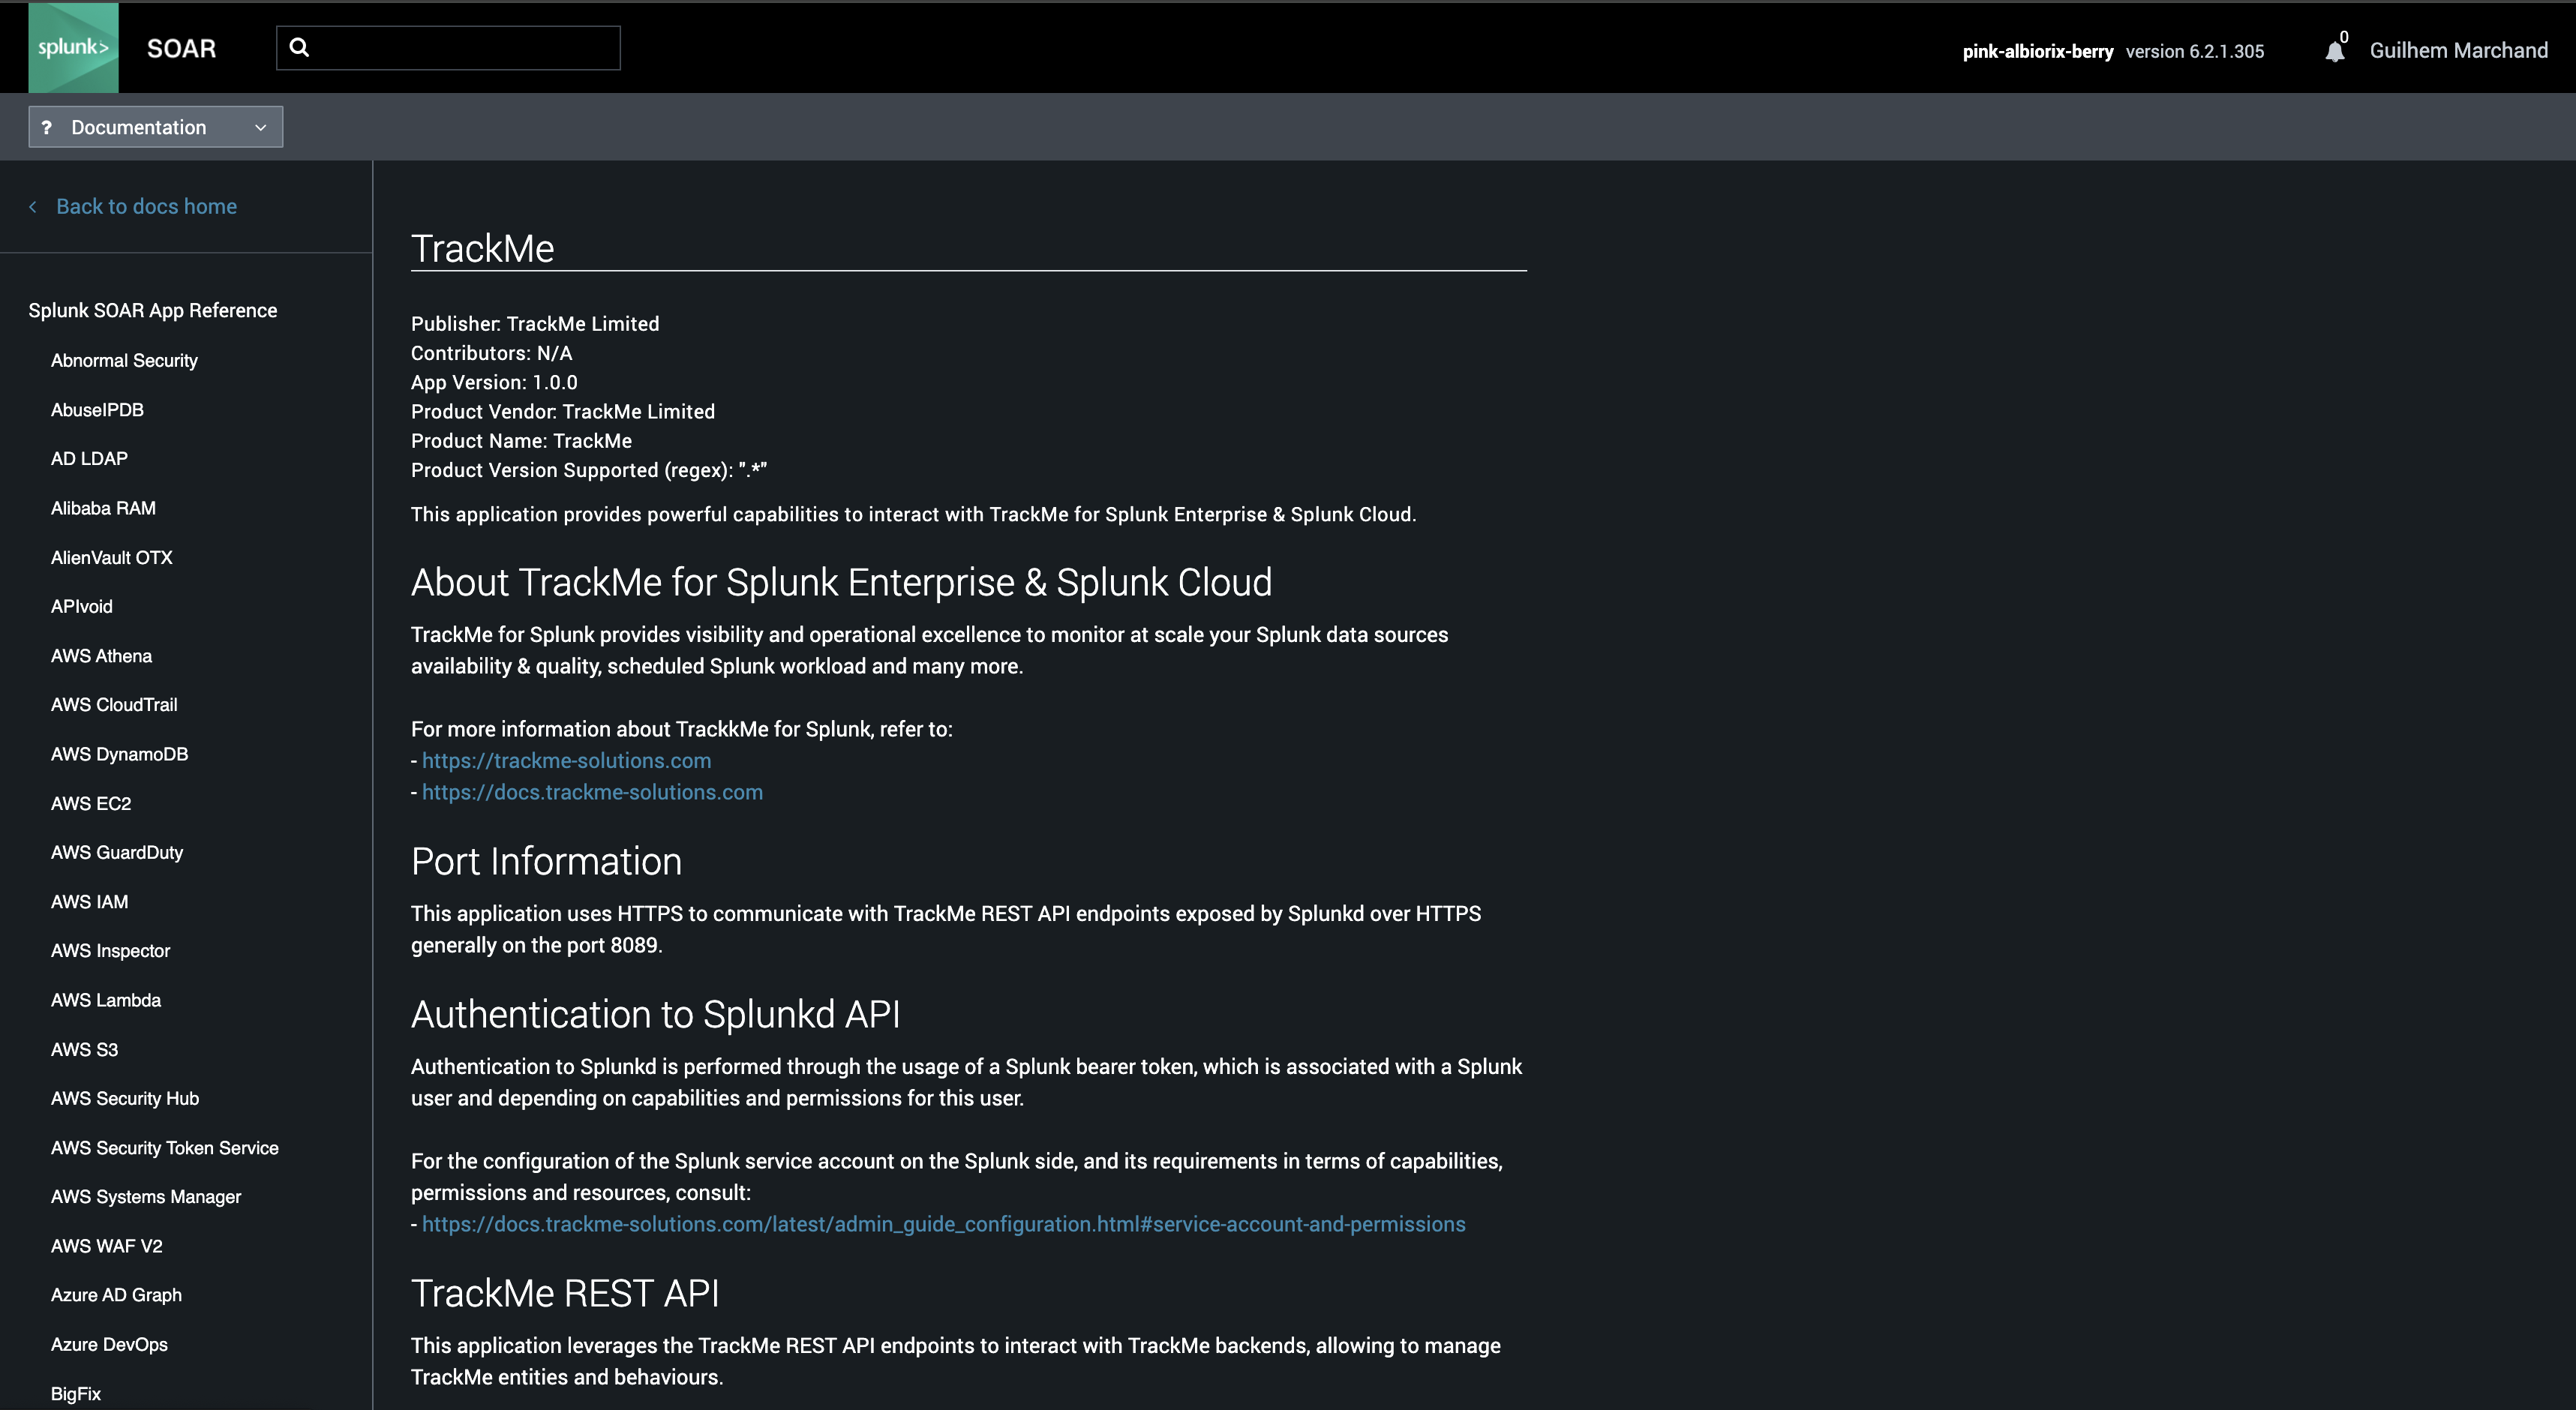Click the version 6.2.1.305 label

click(x=2194, y=51)
